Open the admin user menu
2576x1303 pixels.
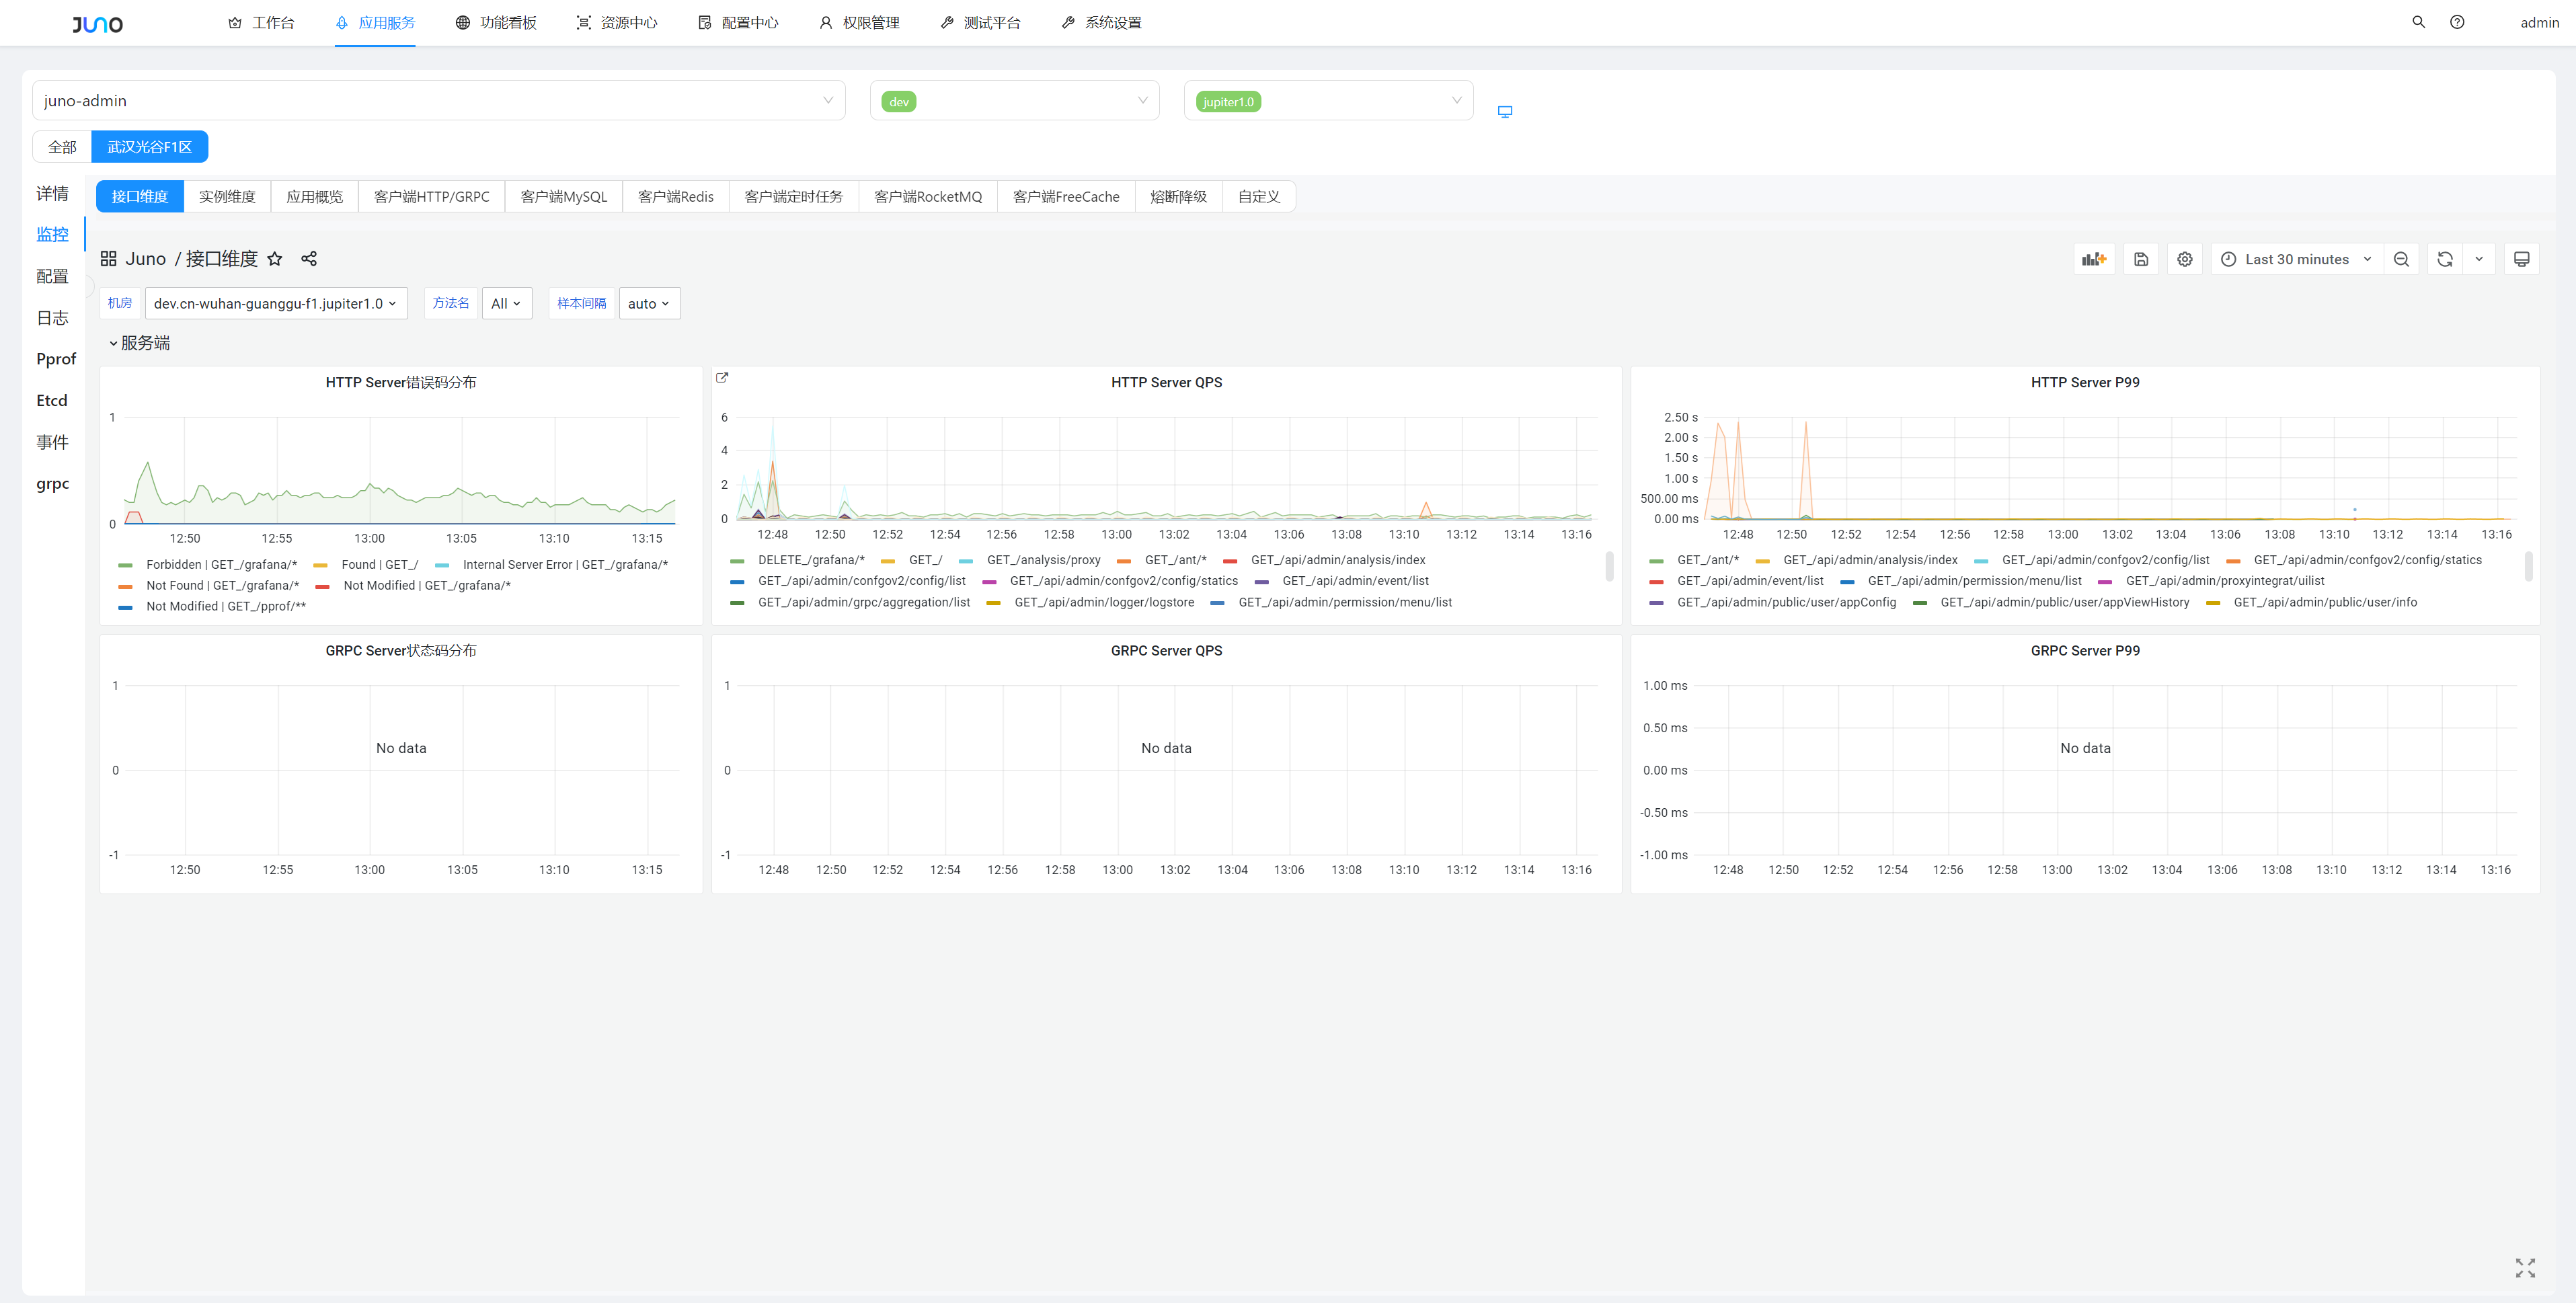pos(2539,23)
